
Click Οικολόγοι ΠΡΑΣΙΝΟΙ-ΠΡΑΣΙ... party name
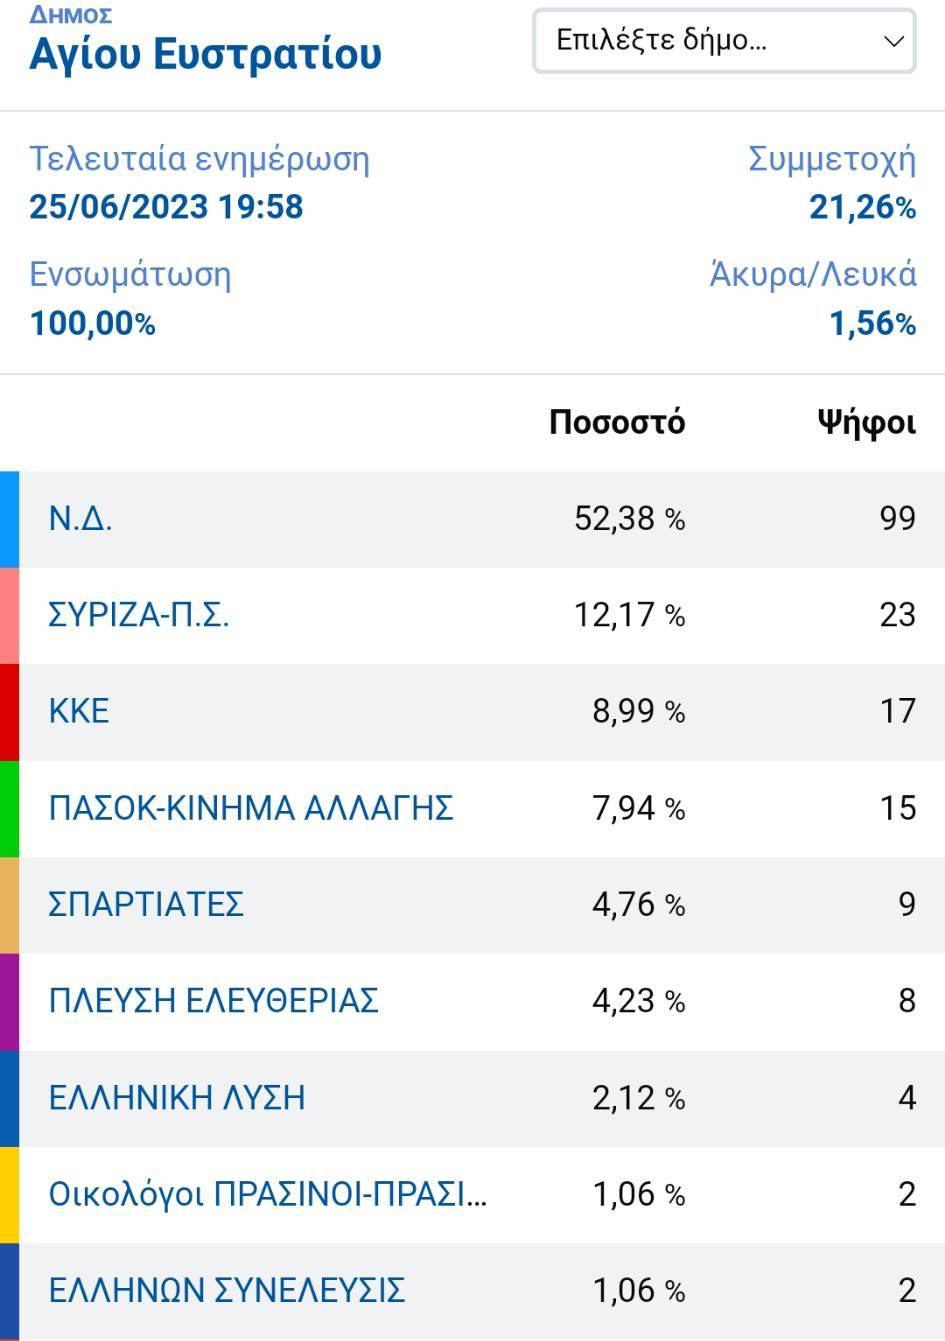(268, 1194)
